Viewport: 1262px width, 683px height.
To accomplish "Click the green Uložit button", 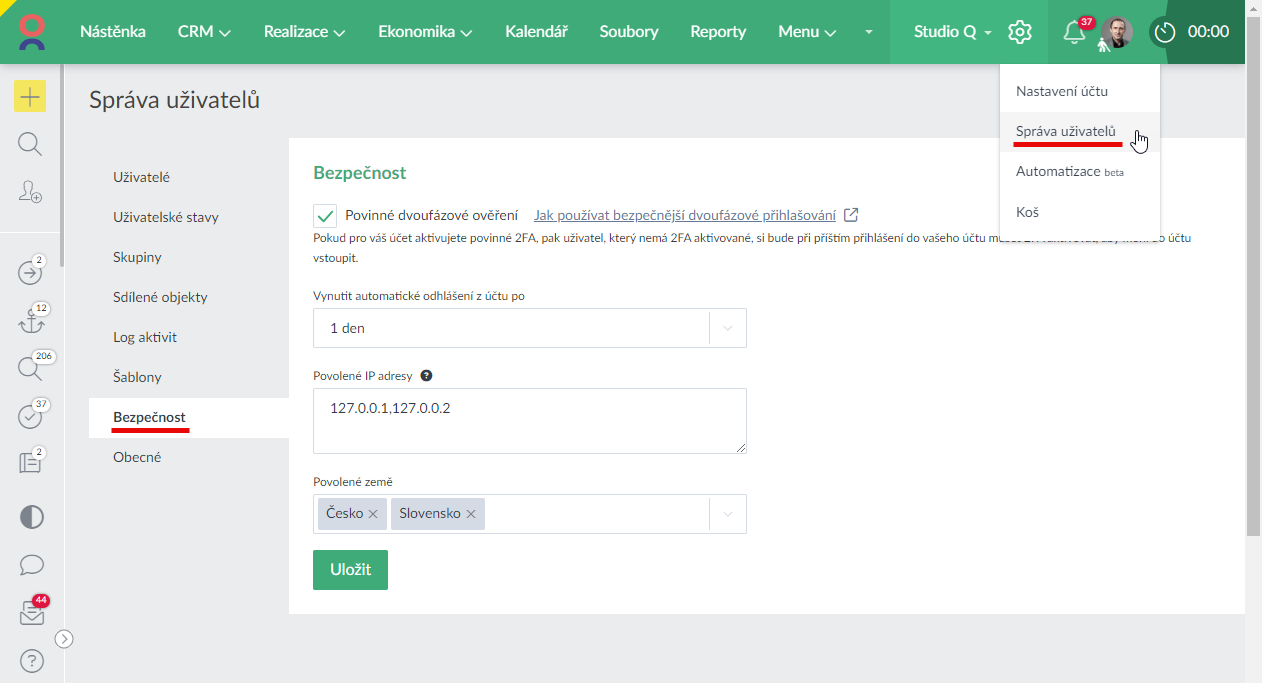I will (x=350, y=570).
